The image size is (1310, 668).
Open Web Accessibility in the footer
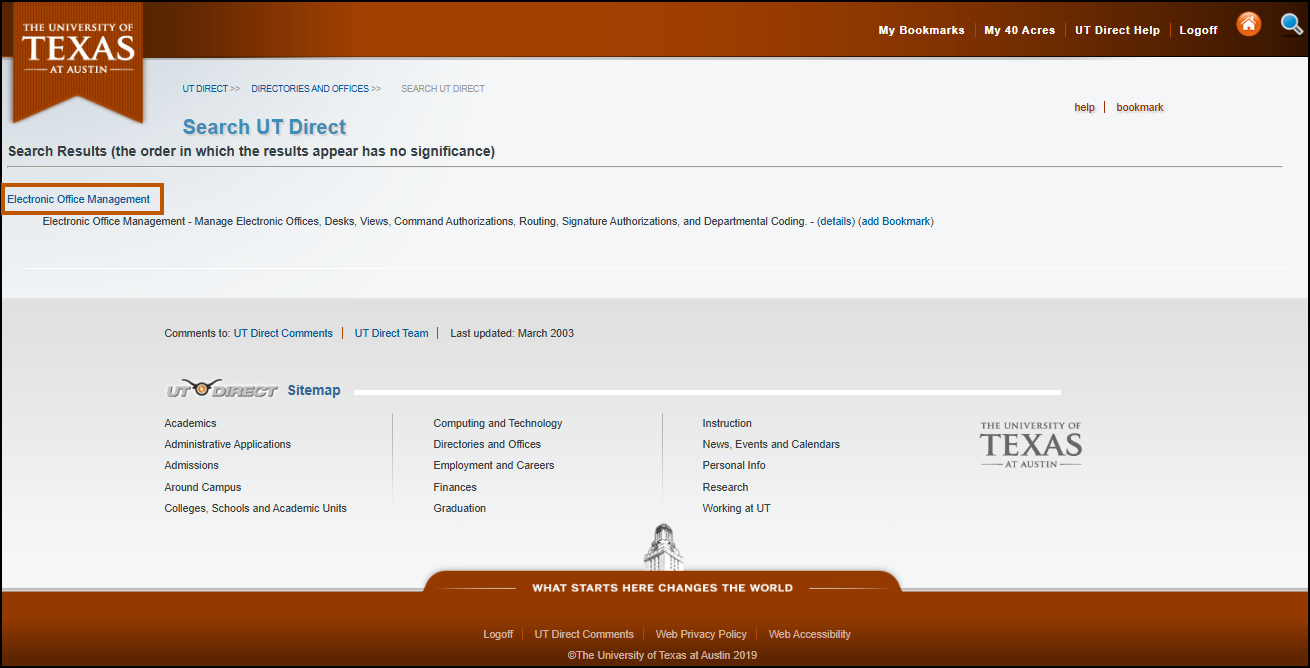tap(810, 634)
